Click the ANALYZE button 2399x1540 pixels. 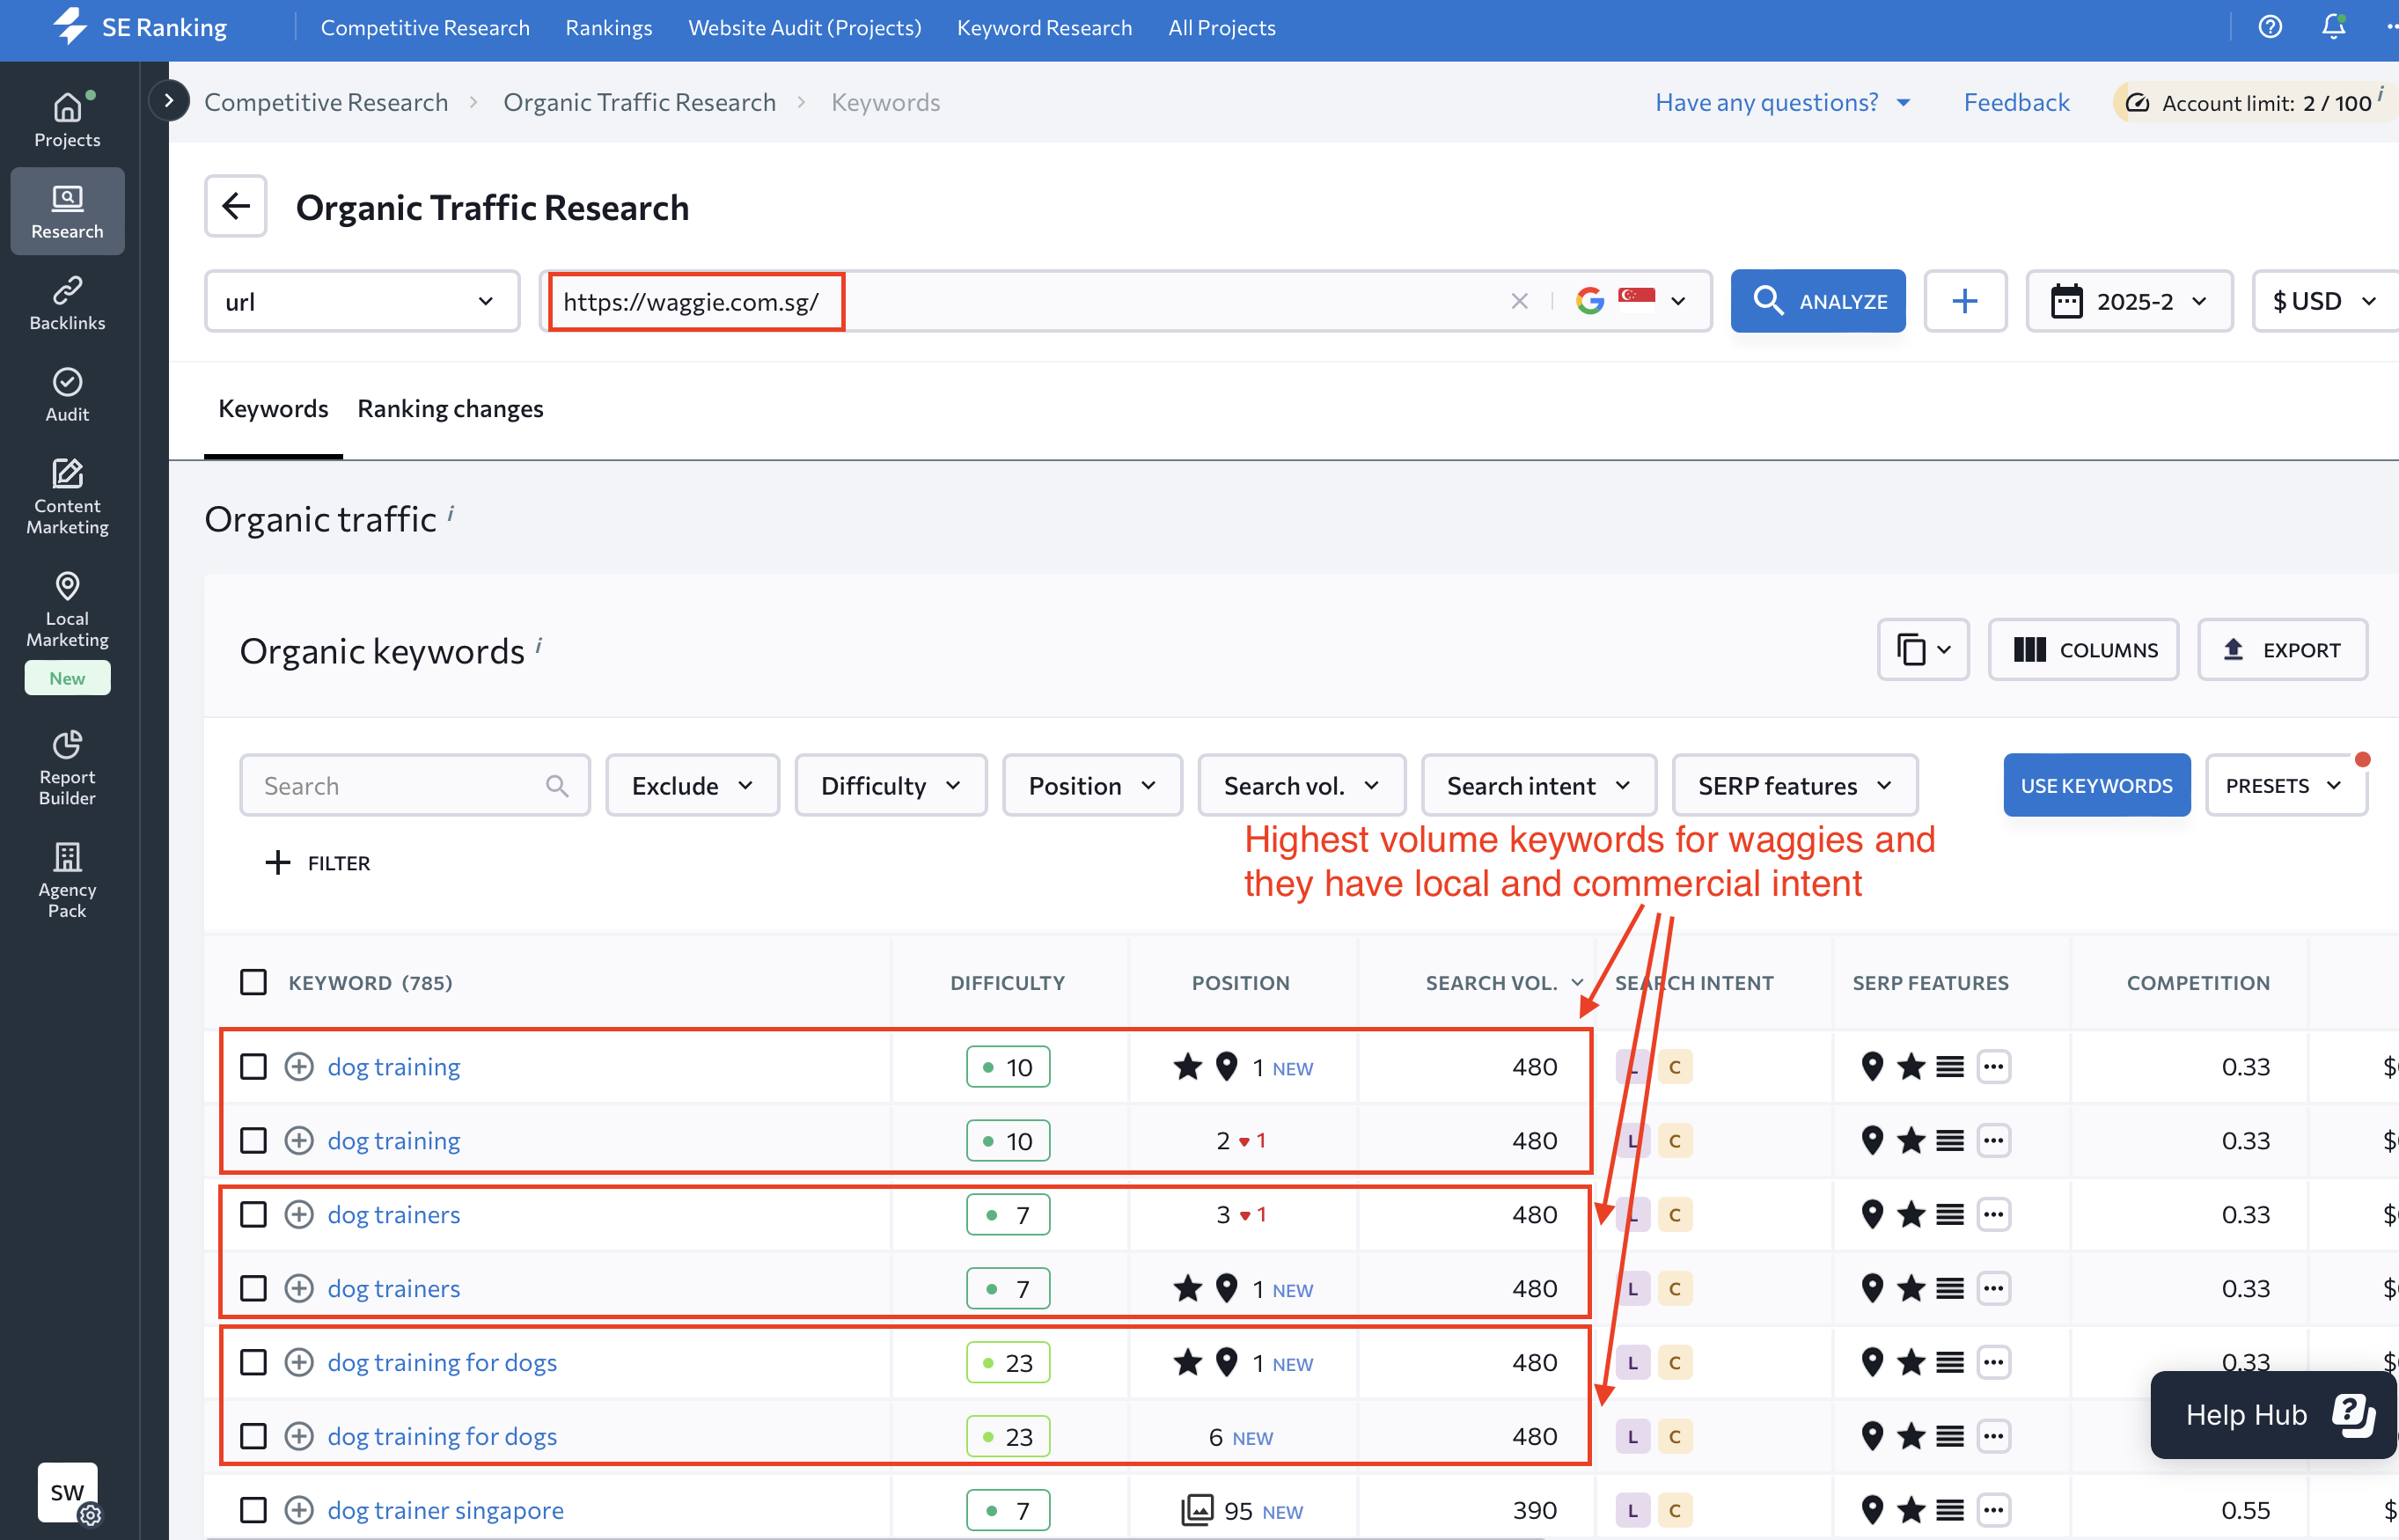point(1818,301)
